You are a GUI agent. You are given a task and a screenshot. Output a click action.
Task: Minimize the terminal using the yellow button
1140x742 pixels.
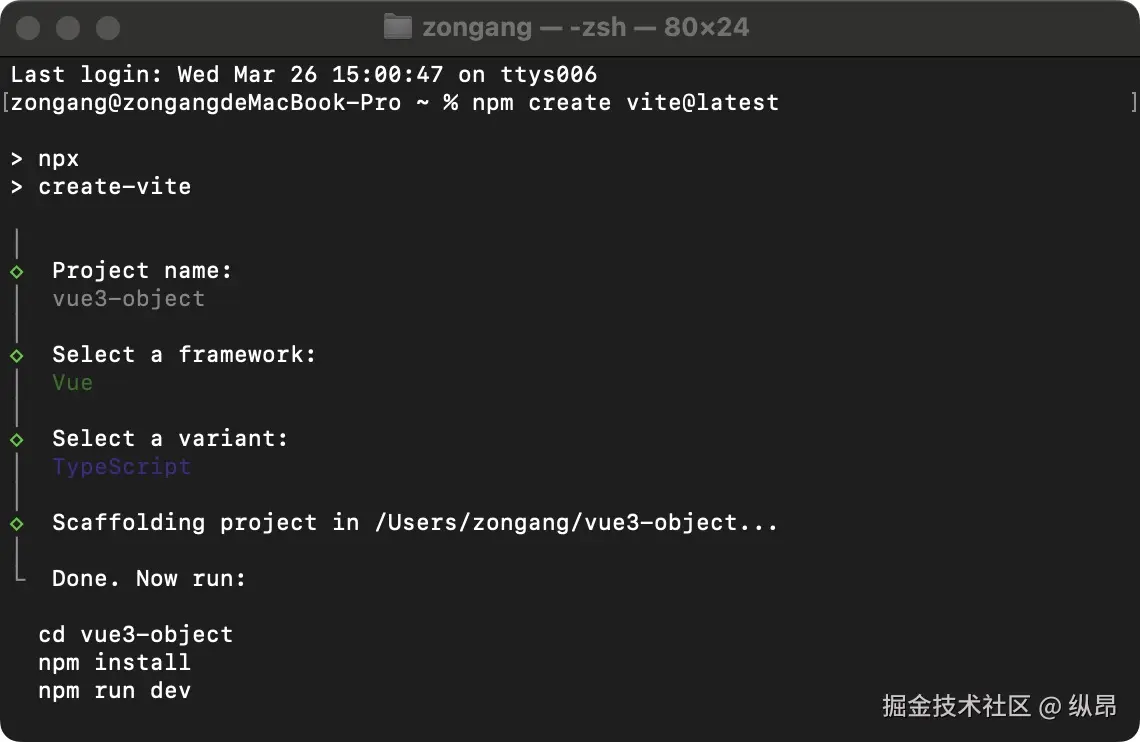(68, 28)
